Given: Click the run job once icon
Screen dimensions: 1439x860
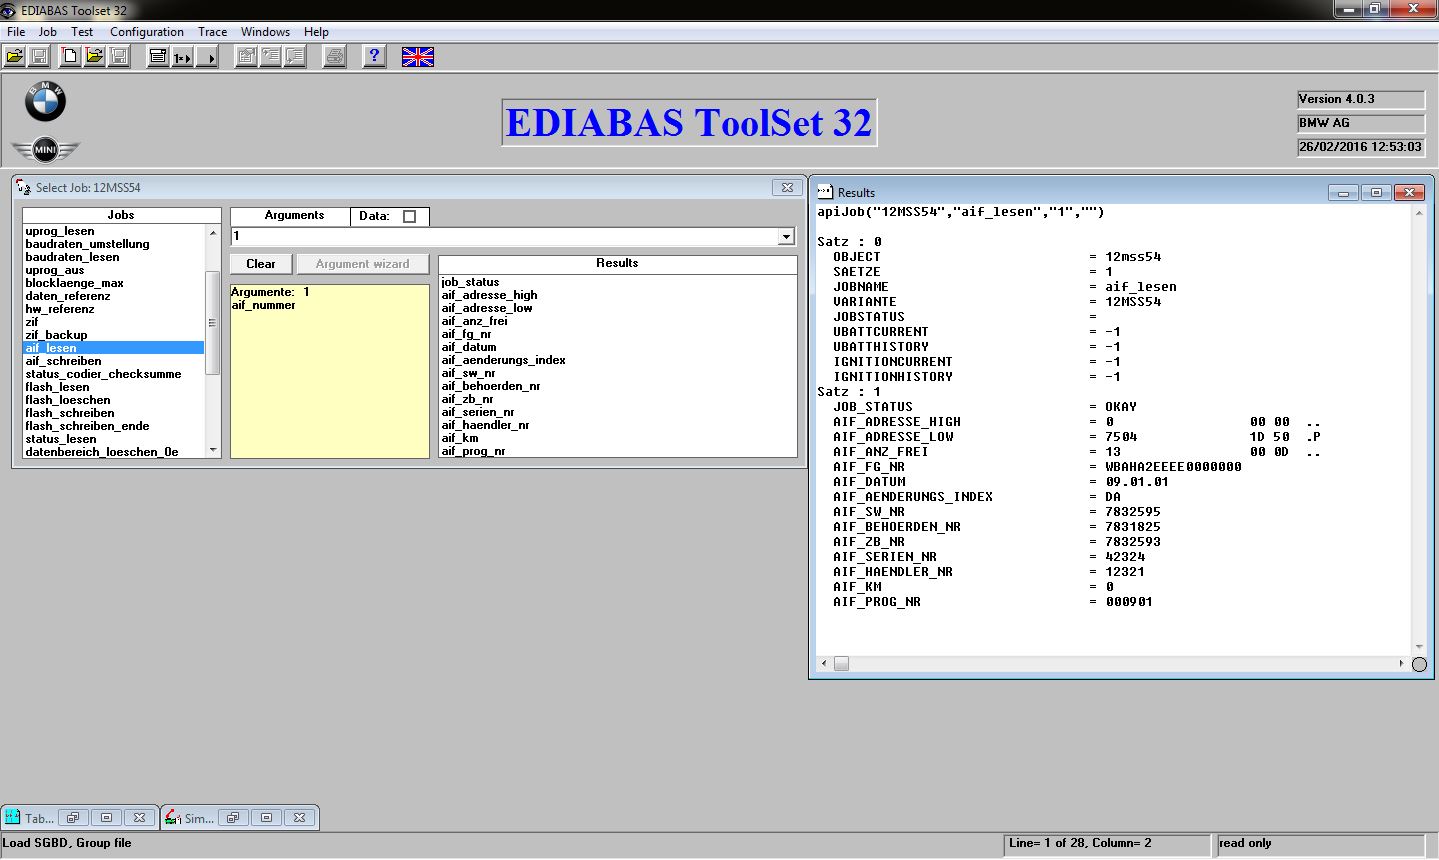Looking at the screenshot, I should (182, 57).
